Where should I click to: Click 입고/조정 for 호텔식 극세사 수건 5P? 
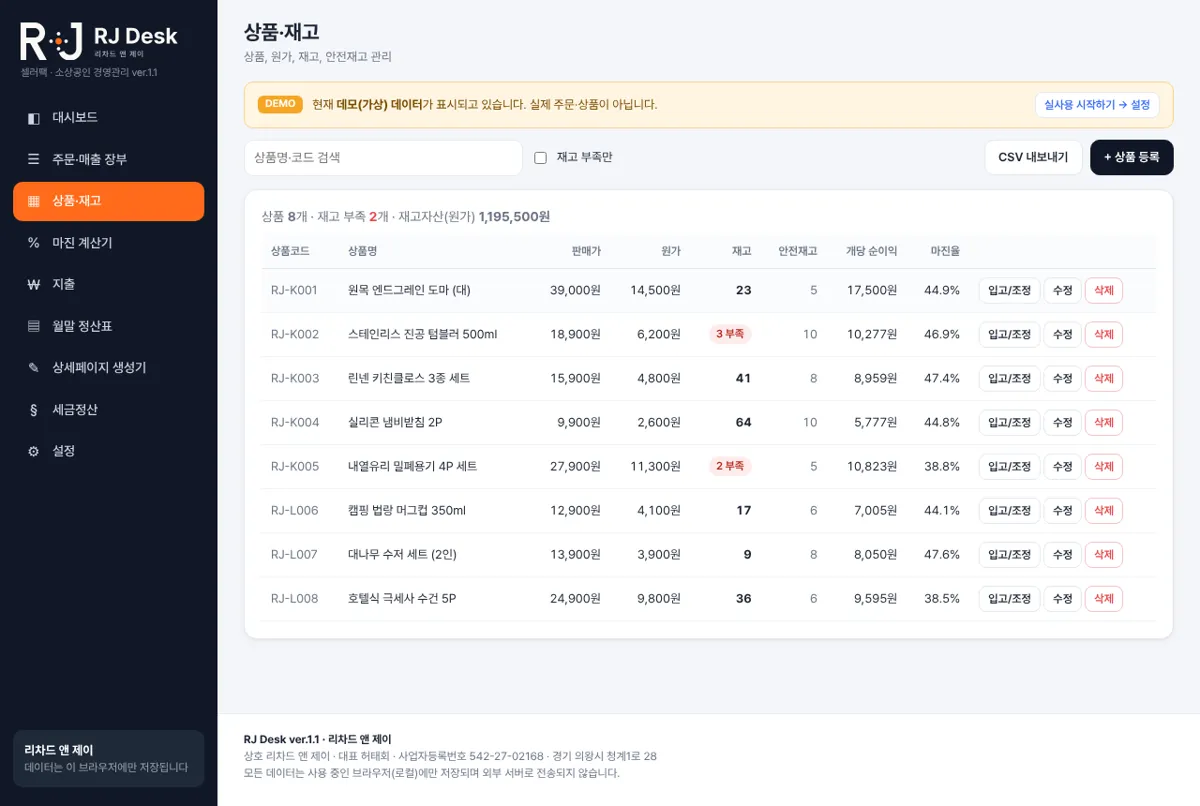(x=1009, y=598)
